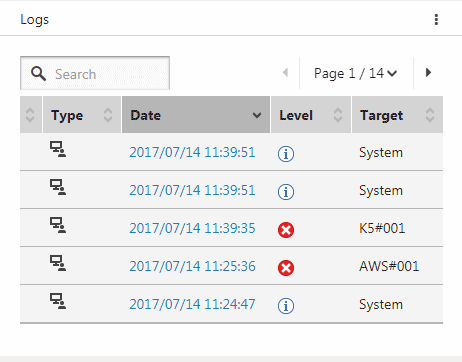Click the type icon in the first log row
The width and height of the screenshot is (462, 362).
pyautogui.click(x=58, y=149)
